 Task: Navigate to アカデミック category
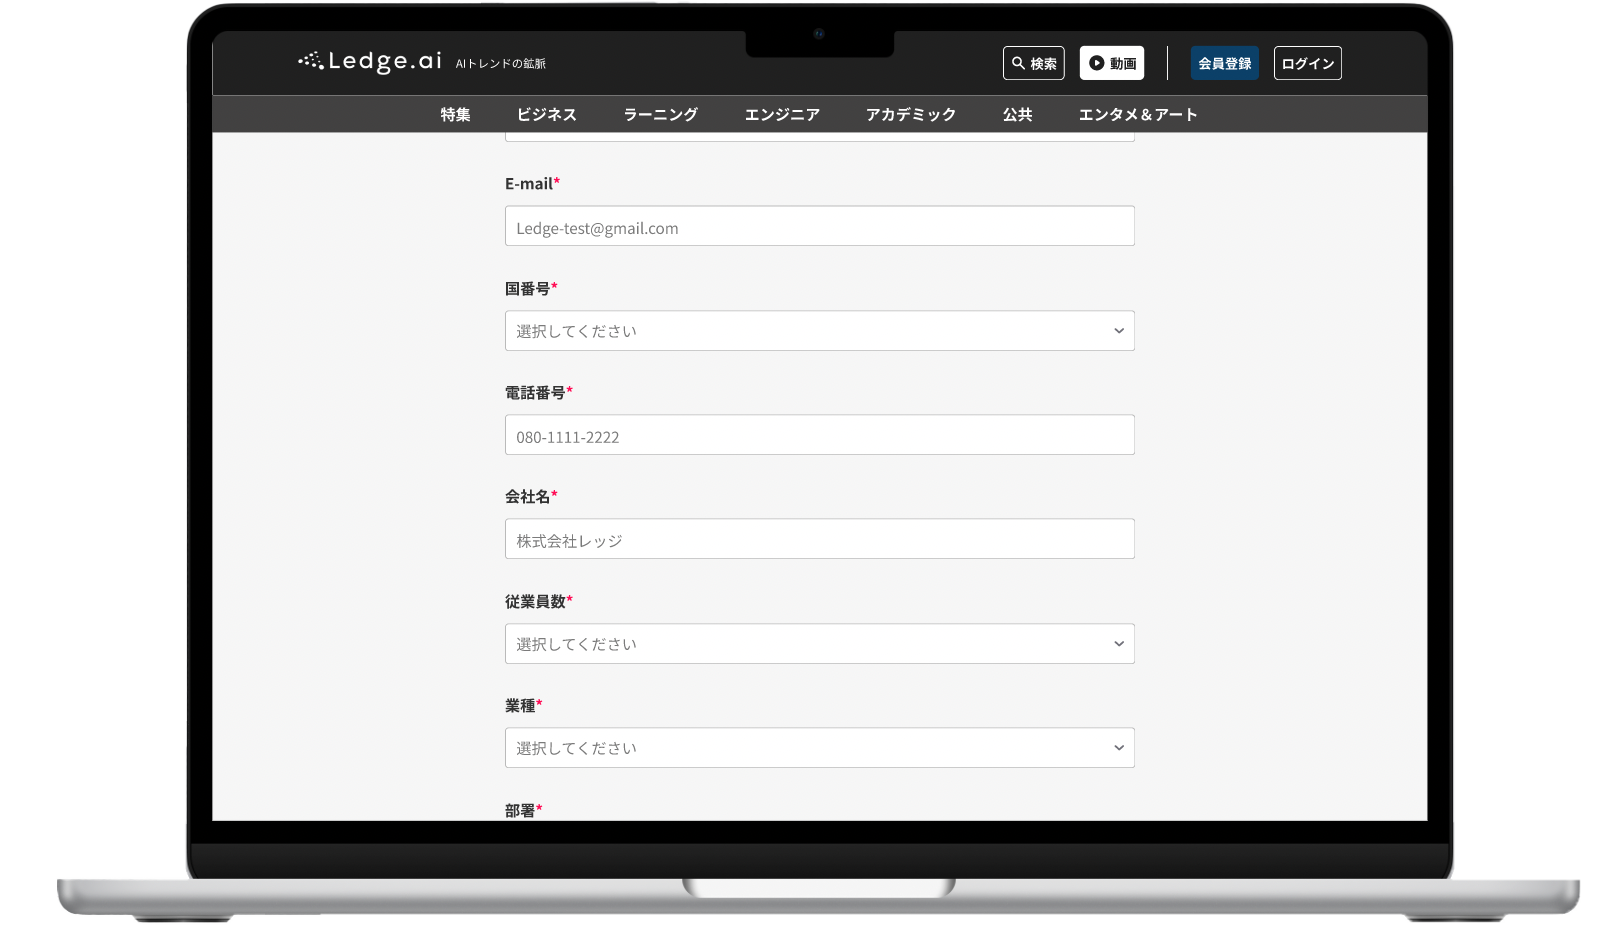[x=910, y=115]
